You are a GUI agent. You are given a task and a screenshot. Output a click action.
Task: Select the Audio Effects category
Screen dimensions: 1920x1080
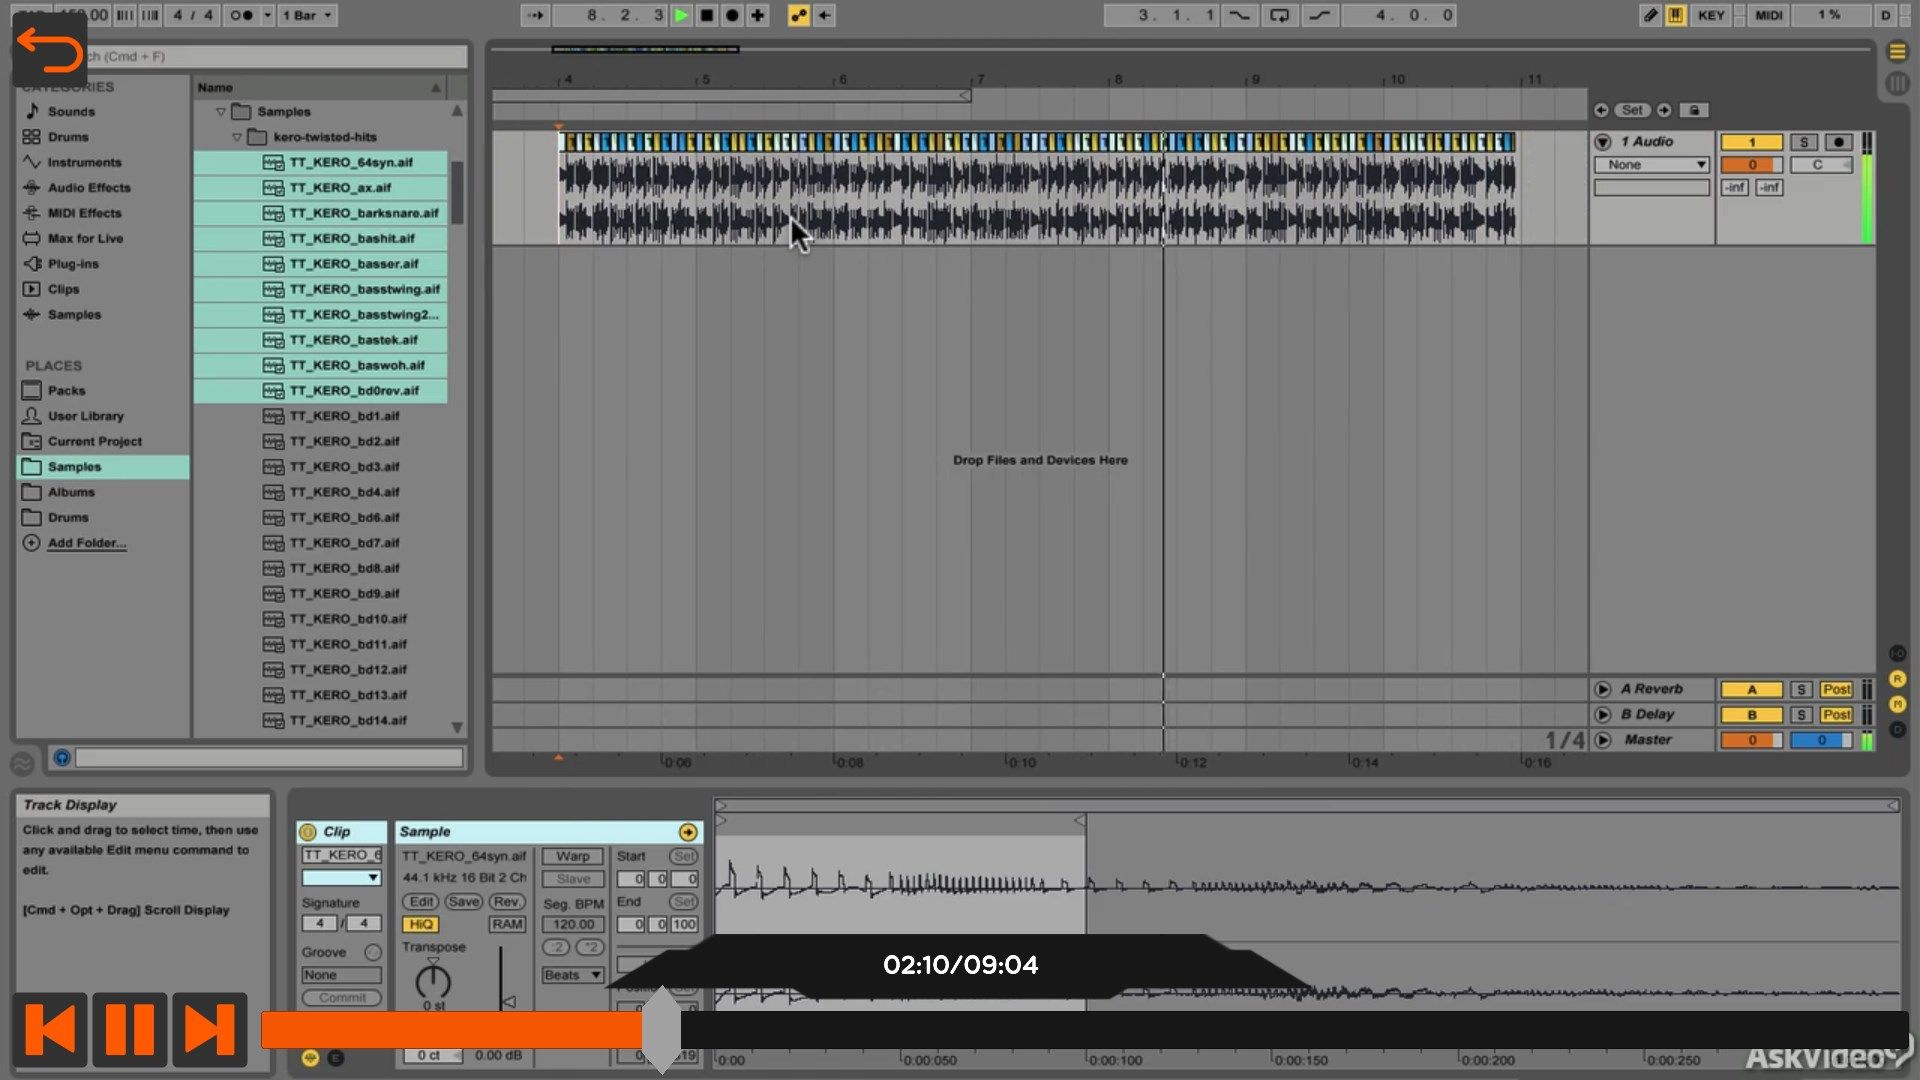click(89, 188)
